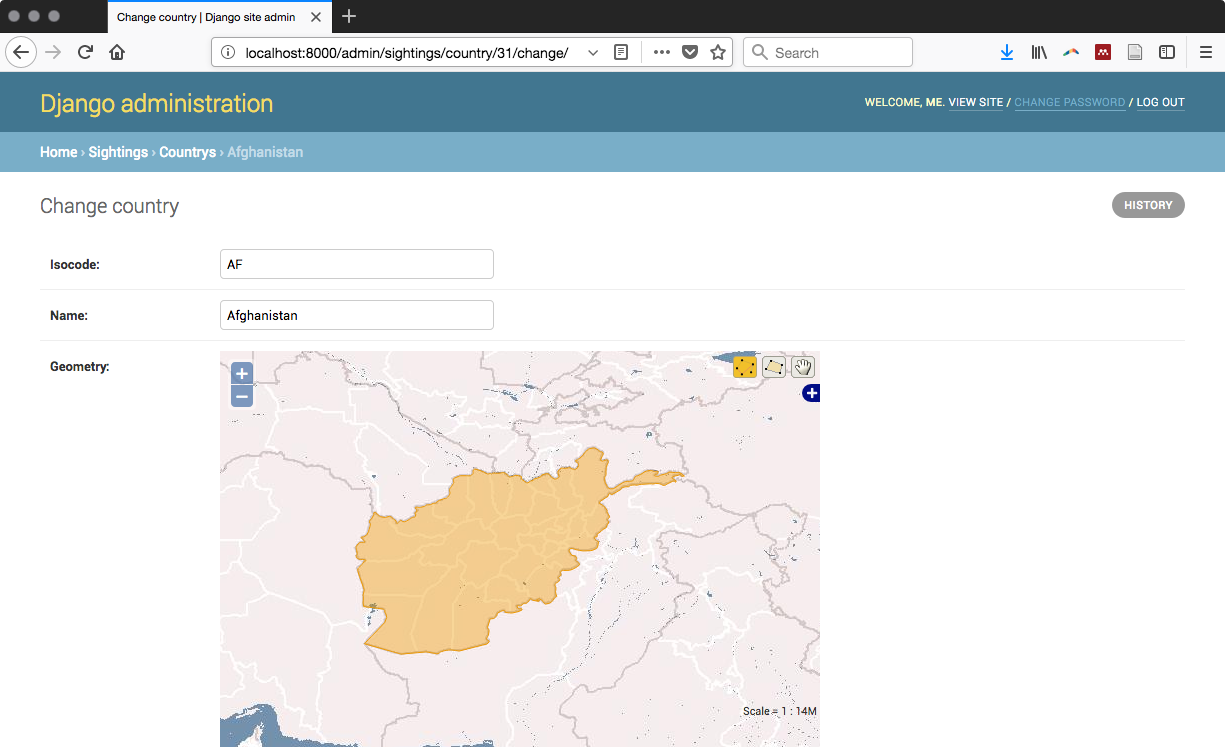Open the Firefox downloads panel
This screenshot has width=1225, height=747.
[x=1007, y=53]
